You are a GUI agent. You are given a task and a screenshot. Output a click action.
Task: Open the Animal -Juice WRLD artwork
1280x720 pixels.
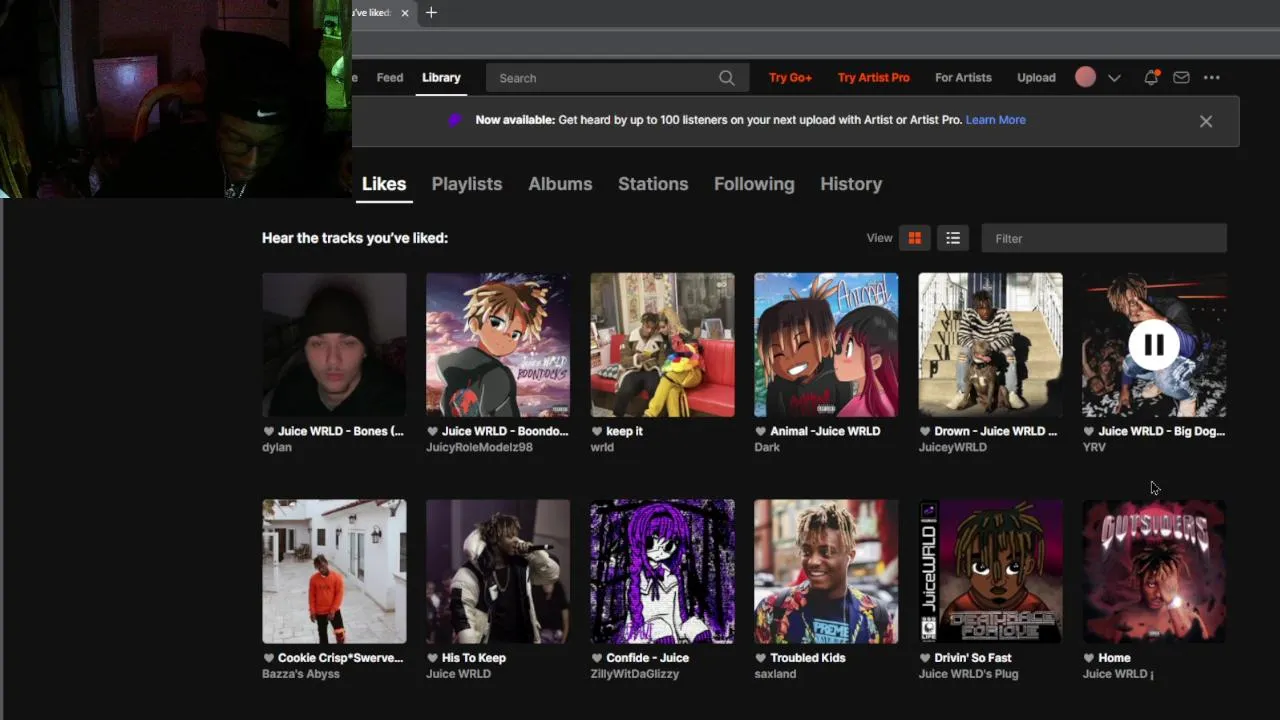point(826,345)
